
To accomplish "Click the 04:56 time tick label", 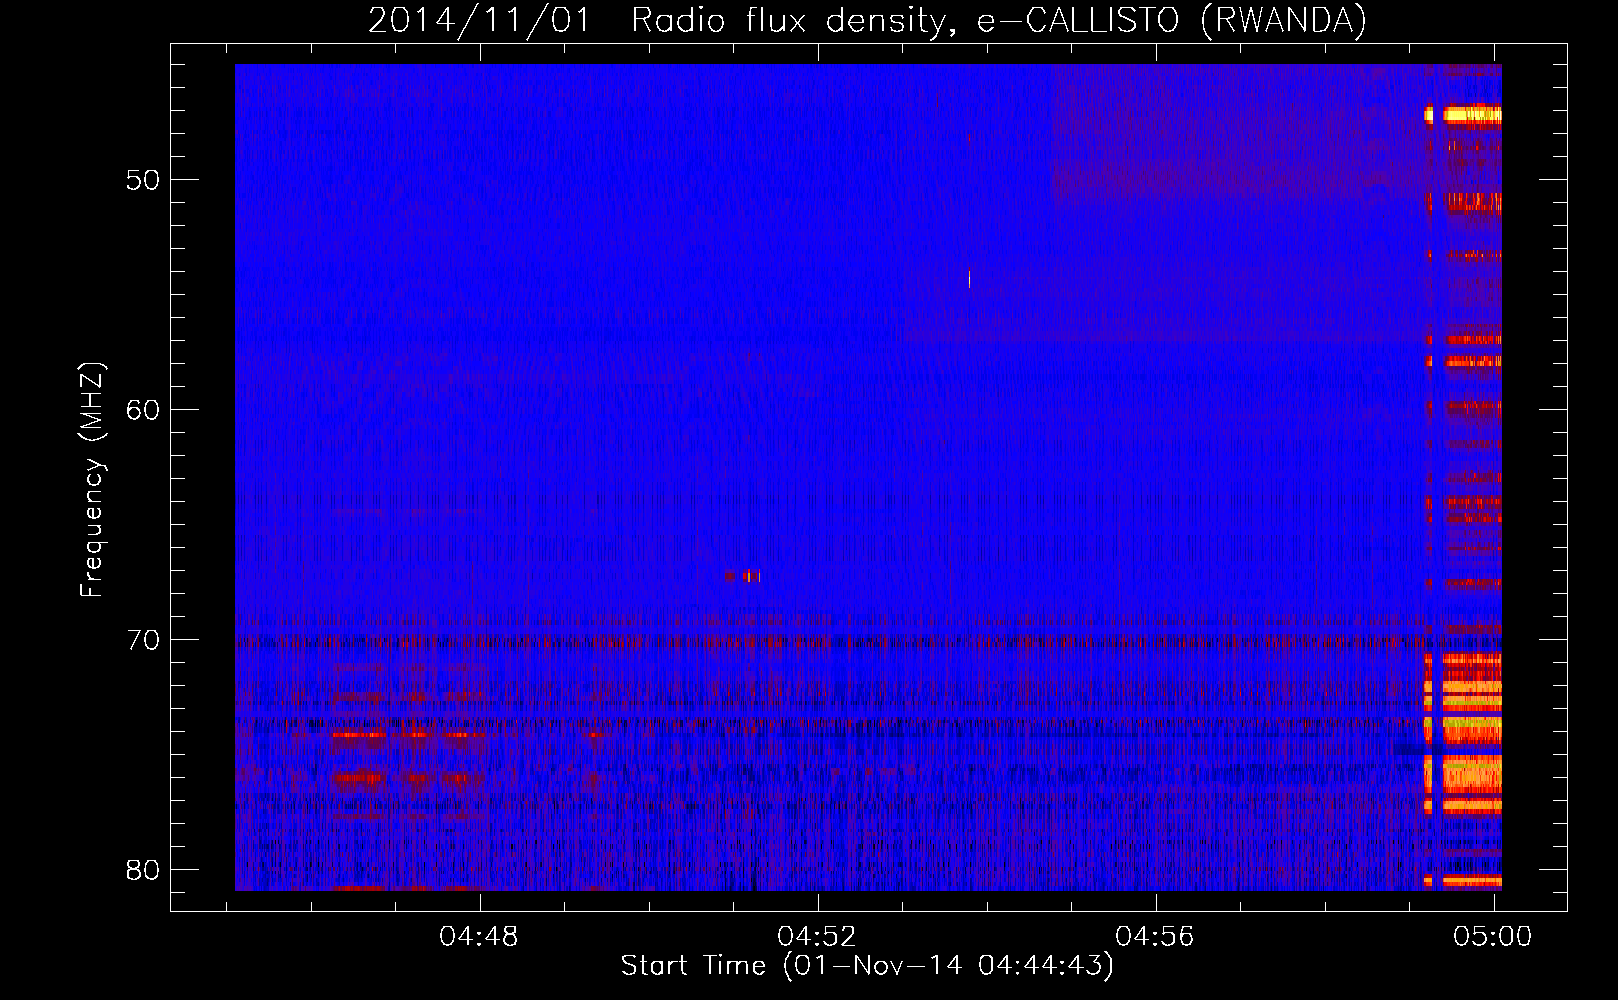I will 1155,937.
